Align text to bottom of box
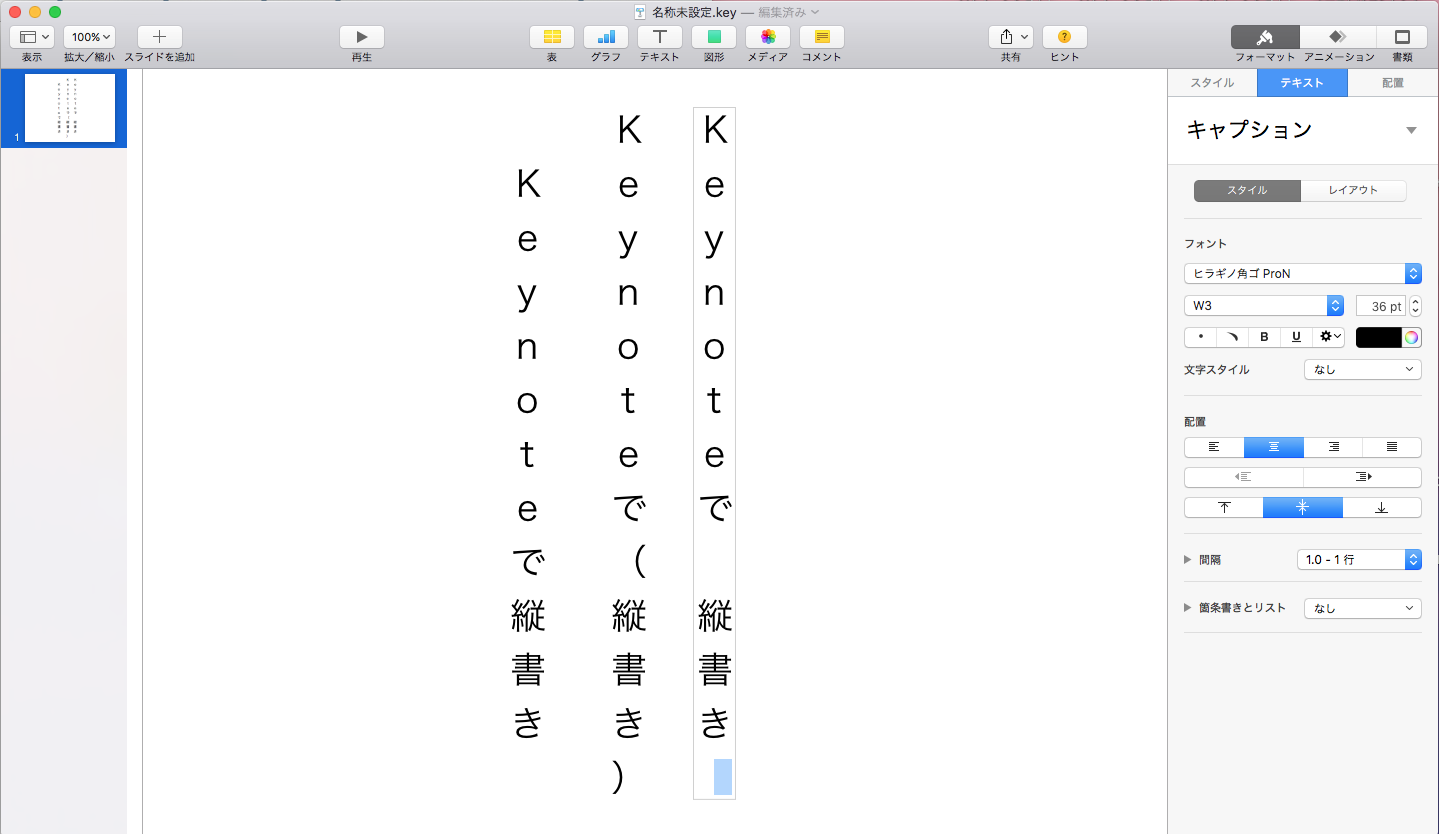The width and height of the screenshot is (1439, 834). [x=1382, y=507]
